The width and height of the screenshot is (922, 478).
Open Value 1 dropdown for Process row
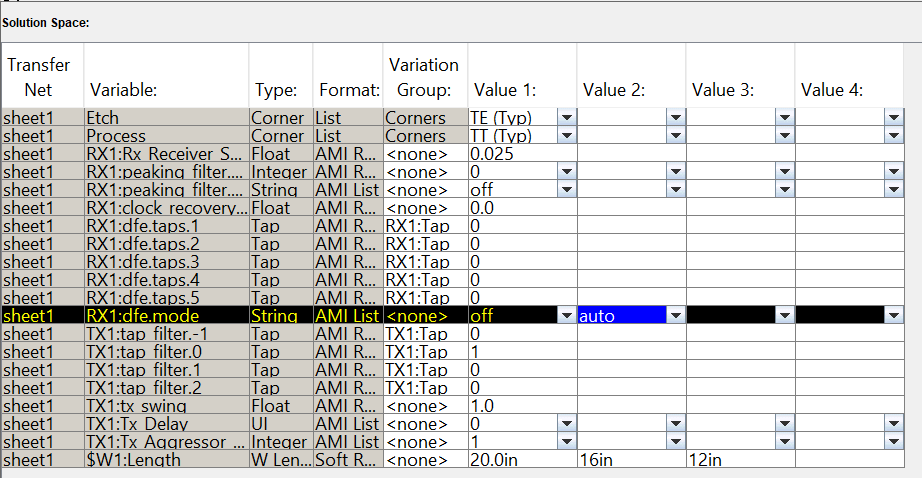[566, 136]
